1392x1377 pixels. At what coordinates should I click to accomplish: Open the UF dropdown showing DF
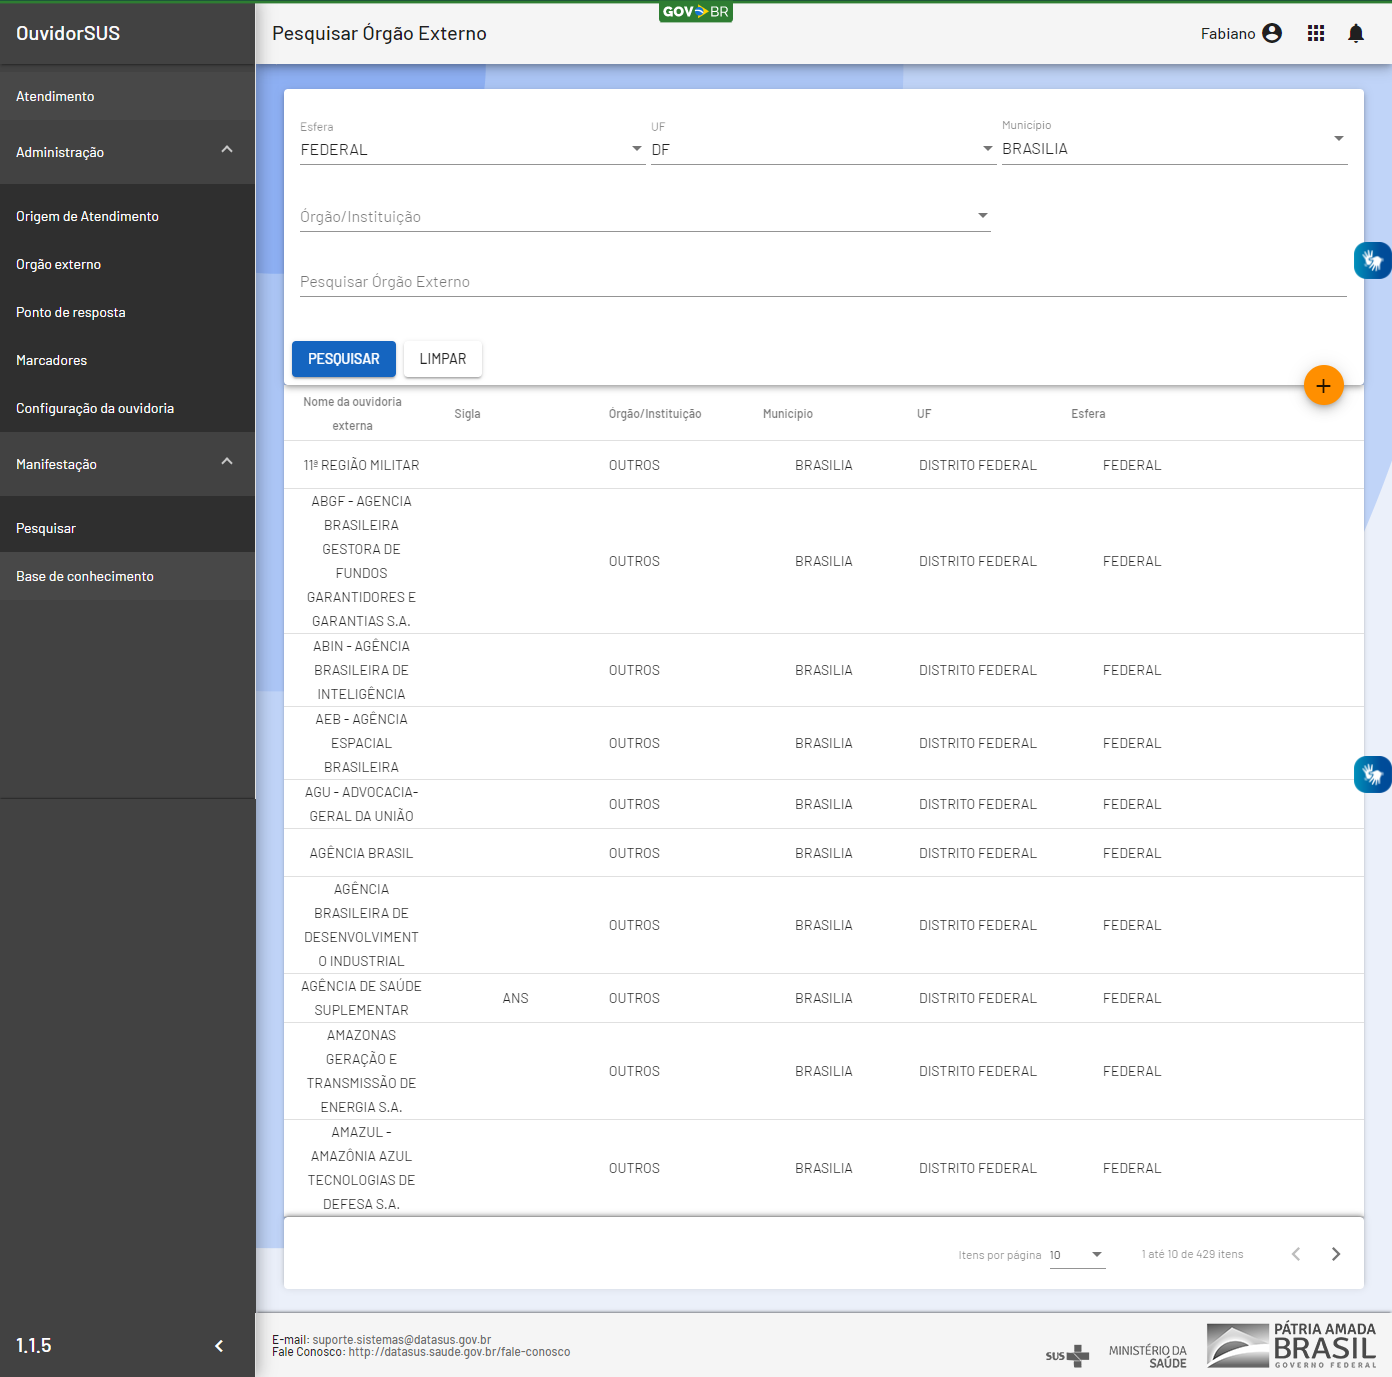tap(822, 150)
